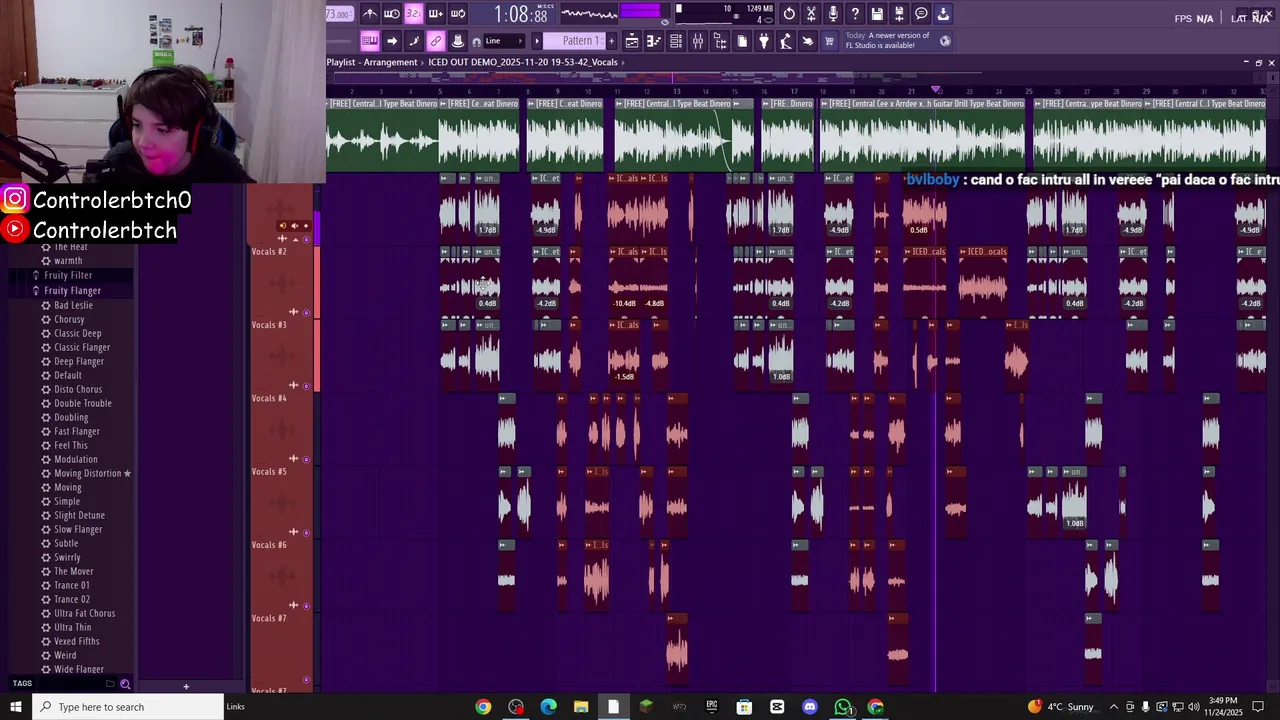The height and width of the screenshot is (720, 1280).
Task: Open pattern selector arrow before Pattern 1
Action: (537, 41)
